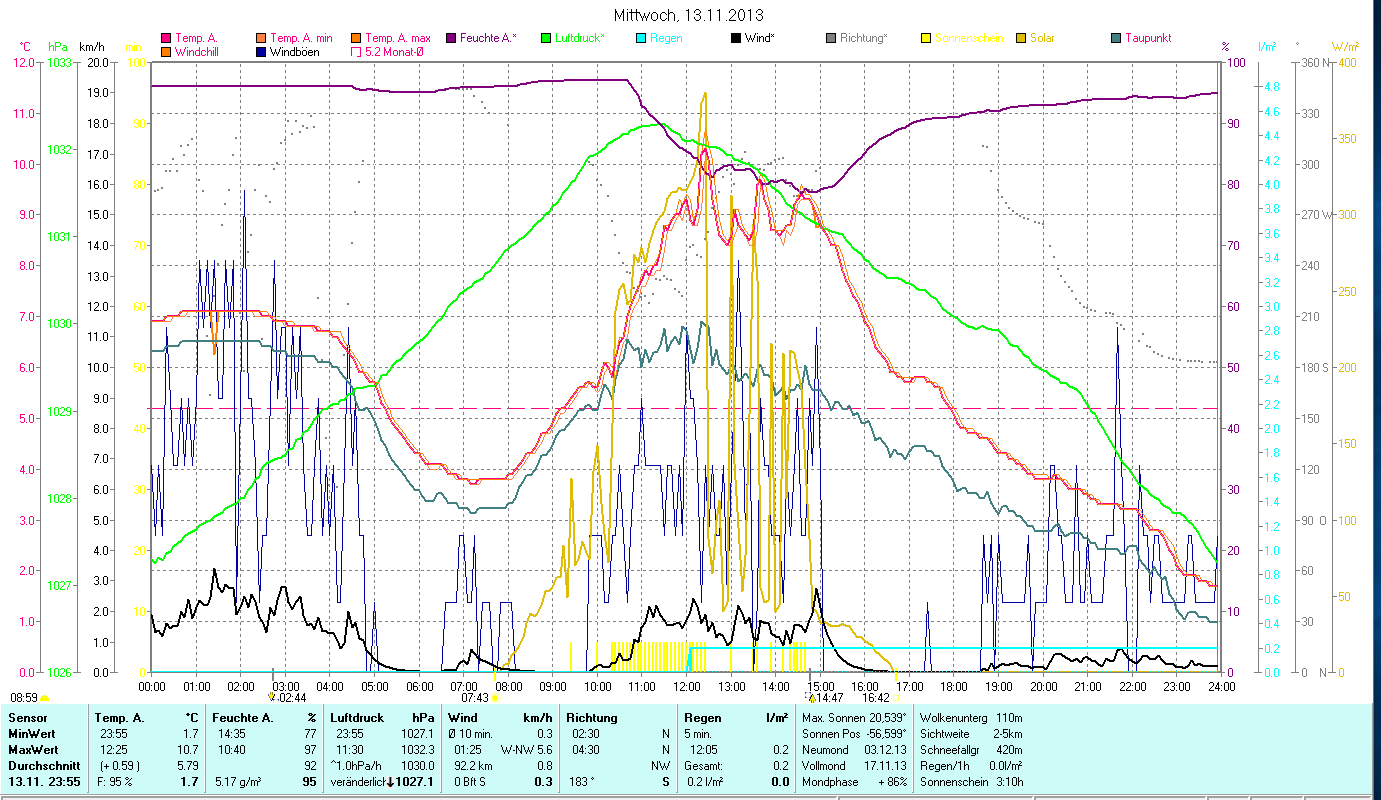Click the 'Windböen' legend label
Screen dimensions: 1381x800
click(295, 51)
